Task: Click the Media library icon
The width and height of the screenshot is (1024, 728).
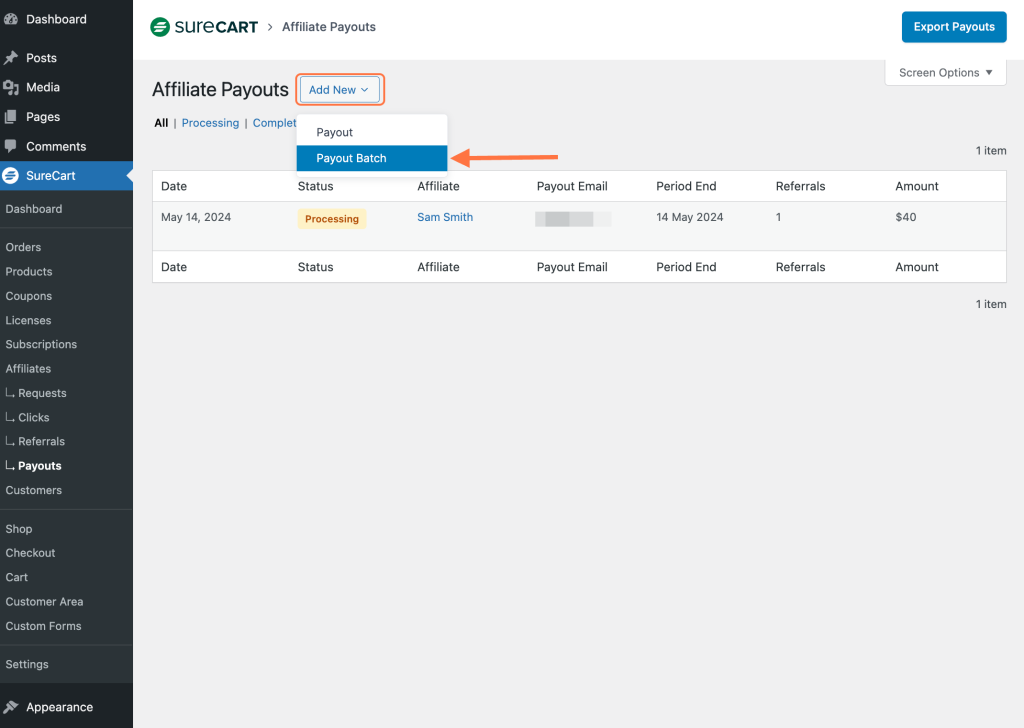Action: pyautogui.click(x=11, y=87)
